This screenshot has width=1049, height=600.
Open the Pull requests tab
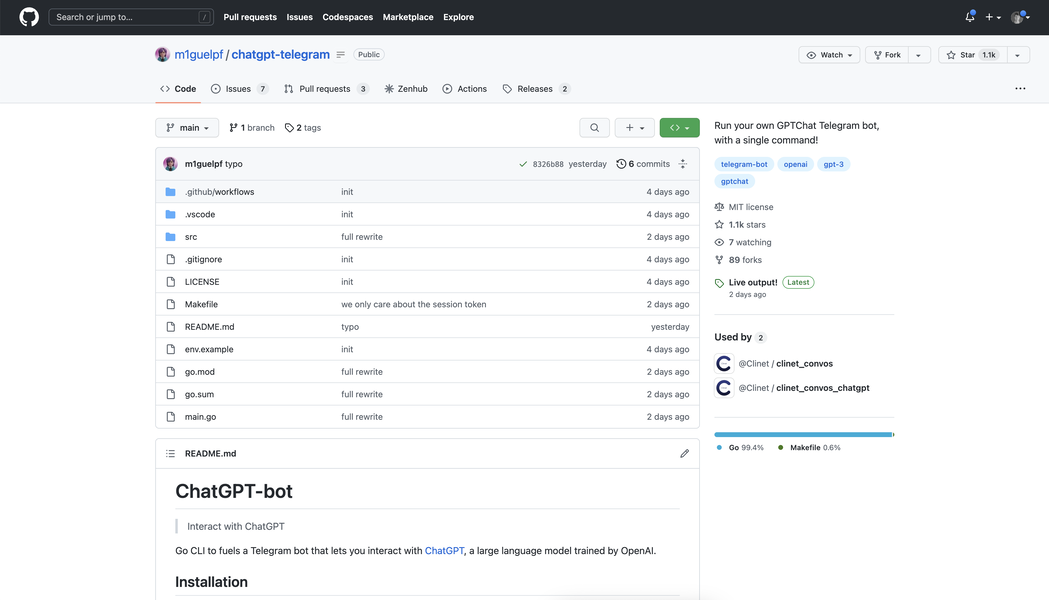(325, 89)
